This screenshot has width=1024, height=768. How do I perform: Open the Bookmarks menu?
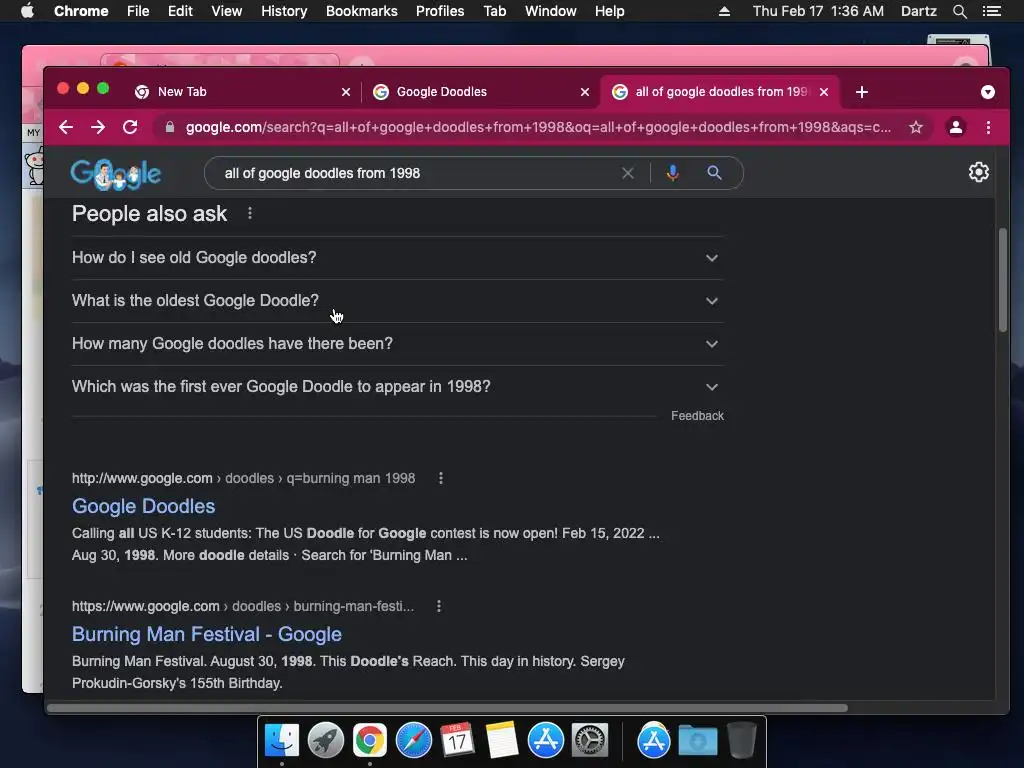pos(362,11)
